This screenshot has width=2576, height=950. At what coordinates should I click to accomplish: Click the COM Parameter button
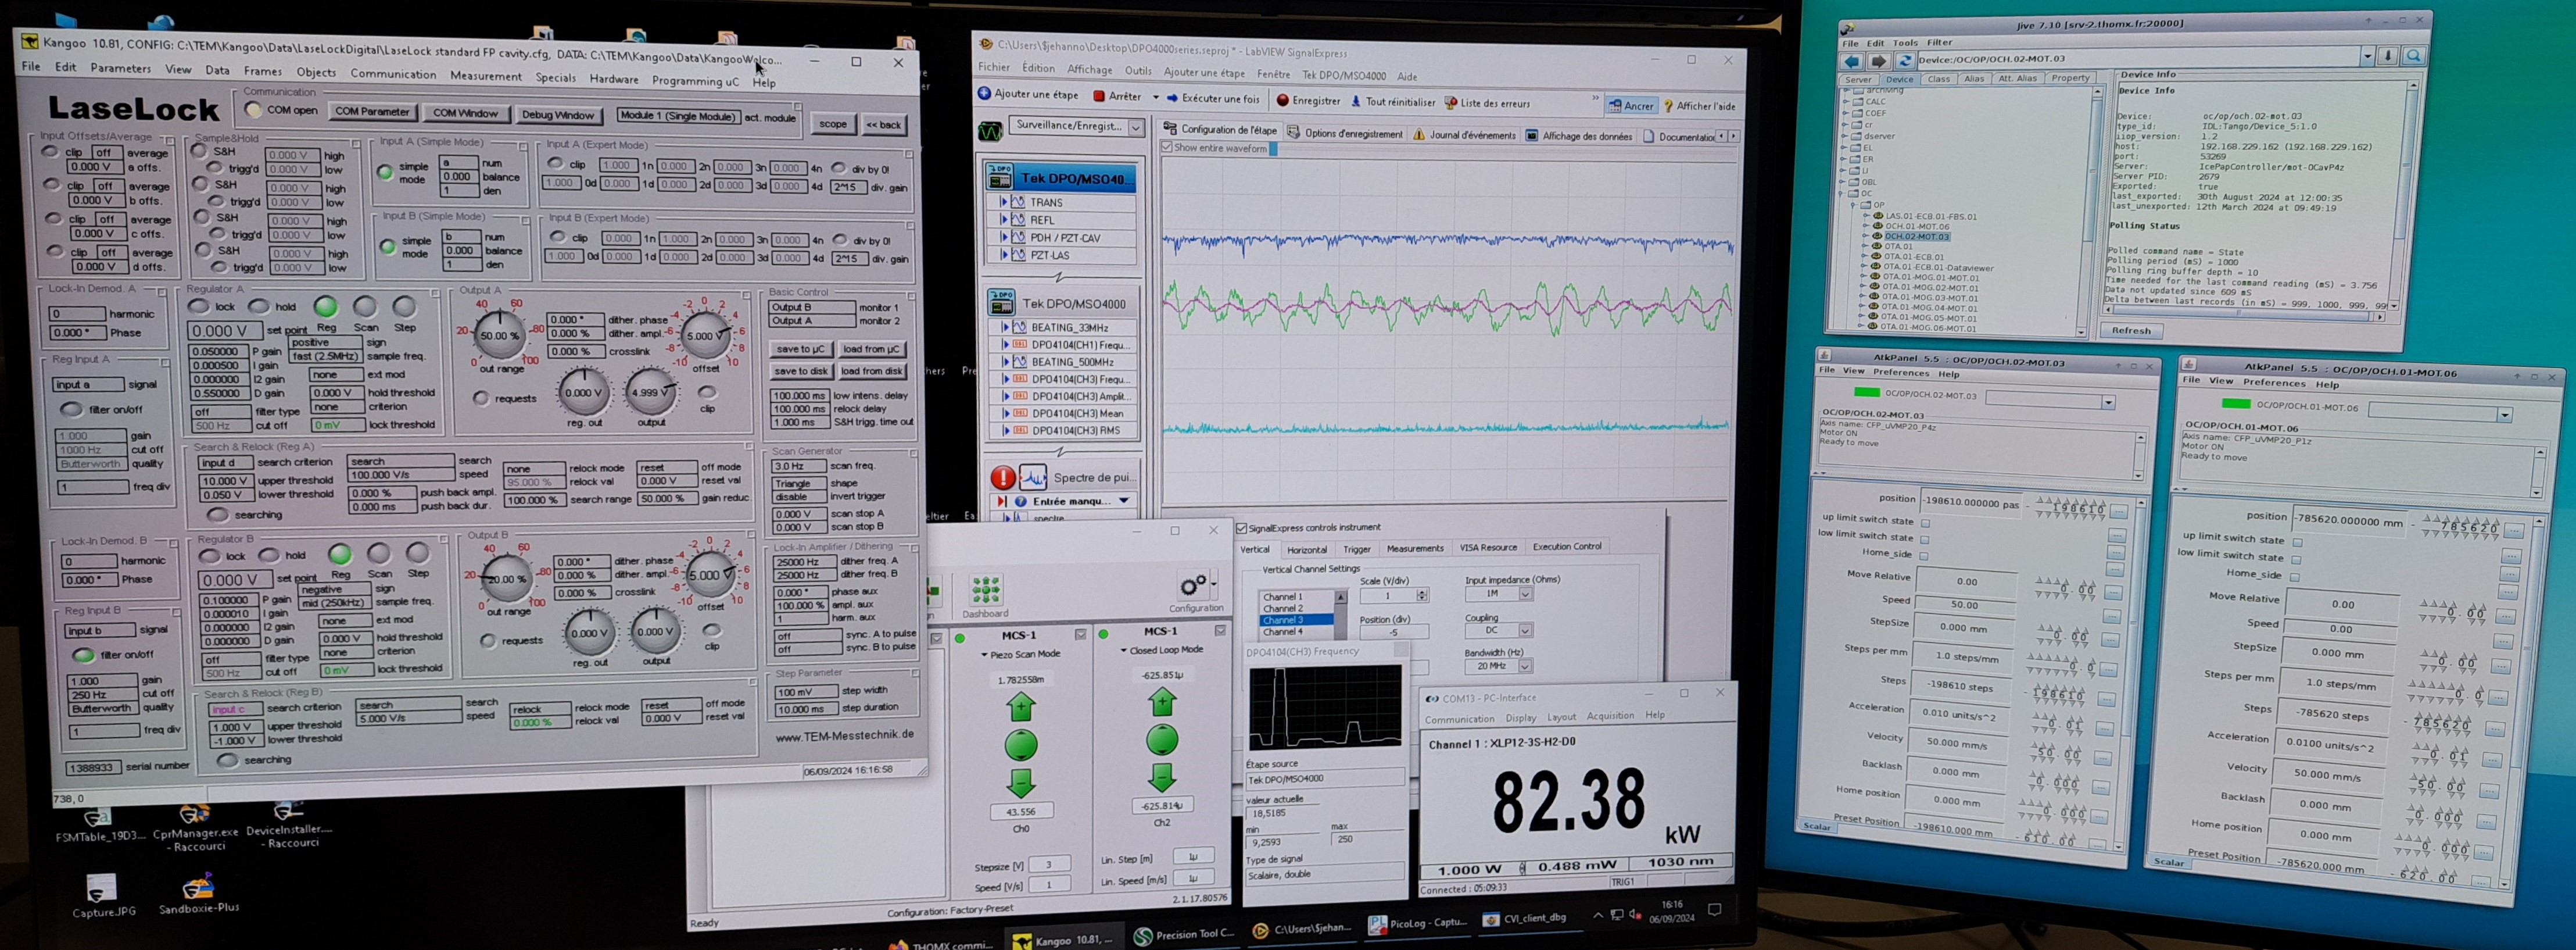pos(372,112)
